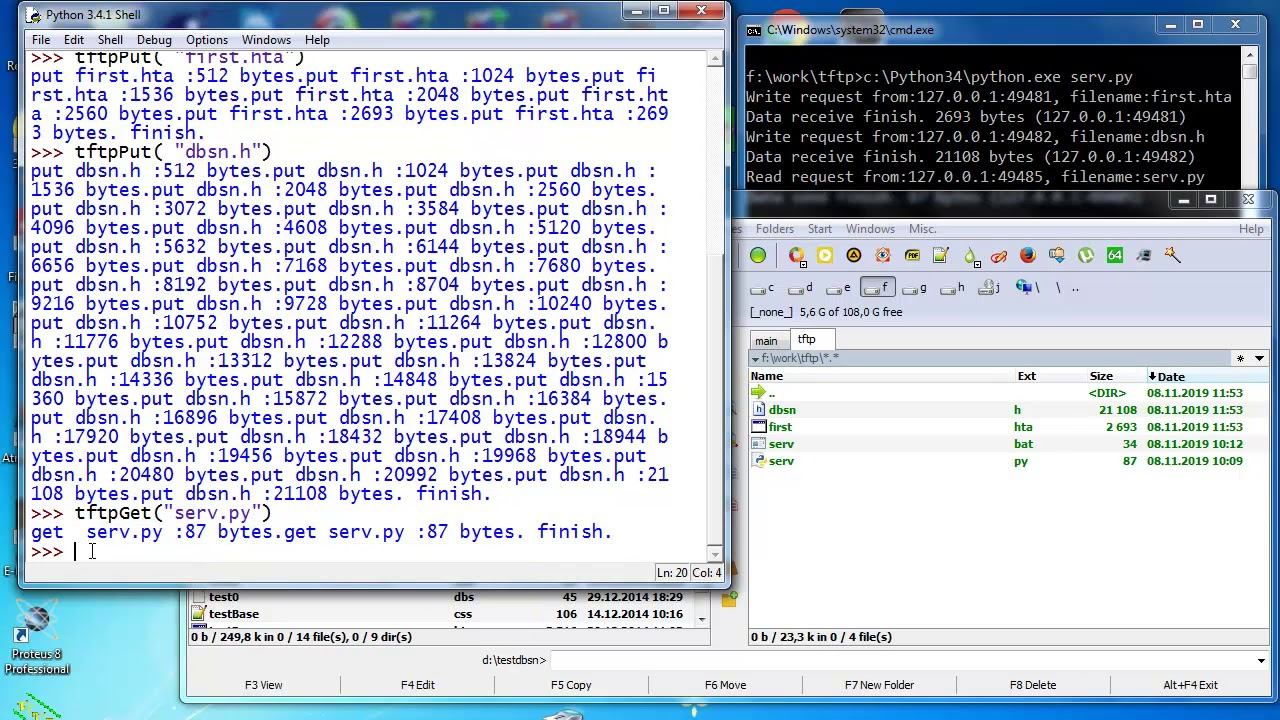Open command line history dropdown arrow
Image resolution: width=1280 pixels, height=720 pixels.
1261,660
